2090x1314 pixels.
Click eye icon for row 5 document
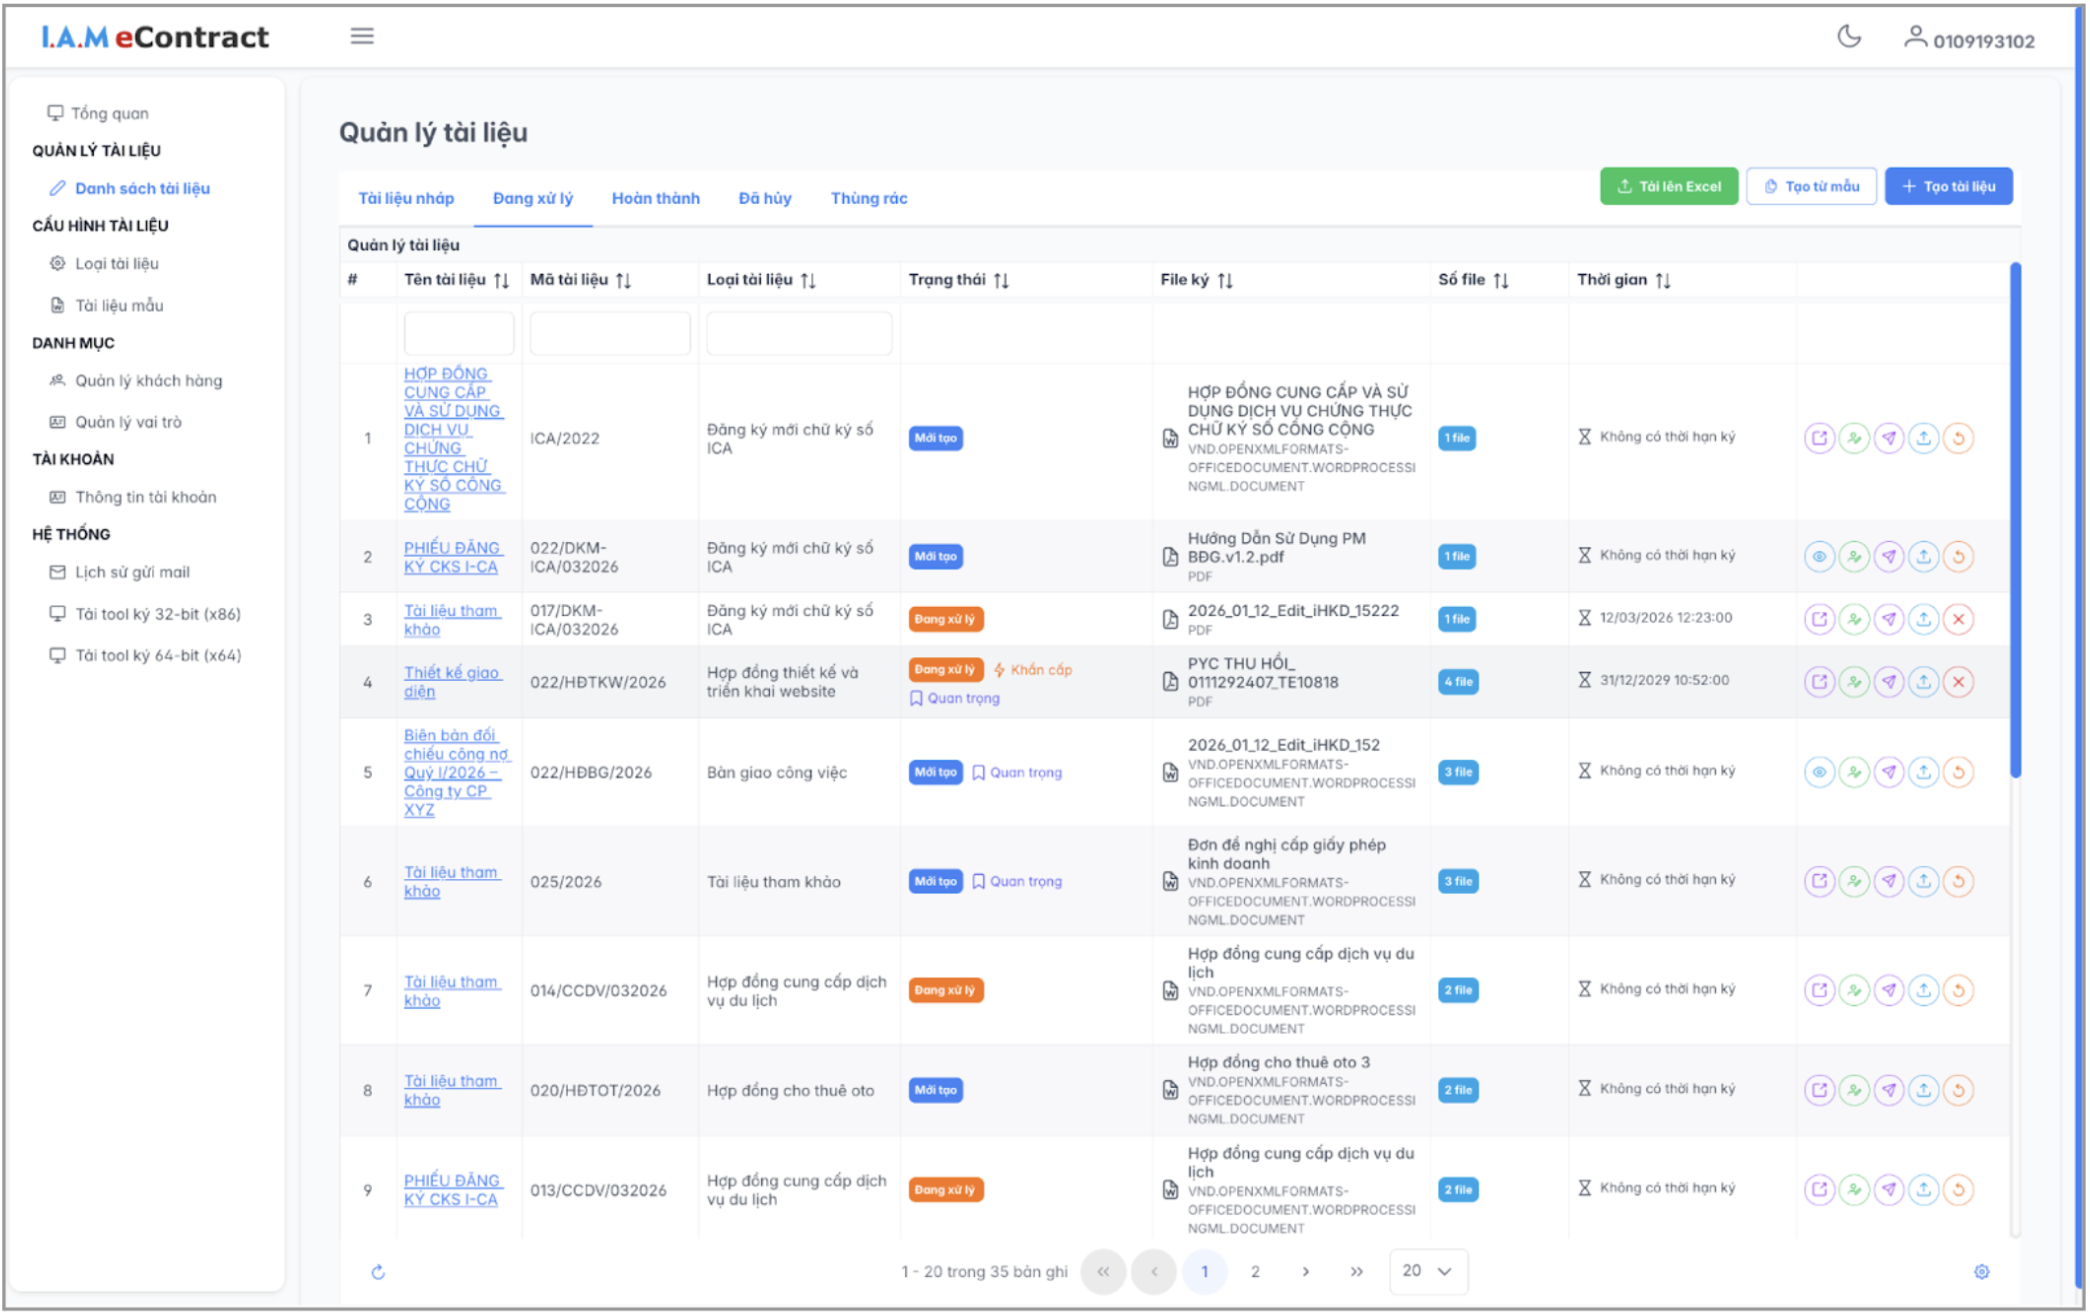pos(1819,772)
